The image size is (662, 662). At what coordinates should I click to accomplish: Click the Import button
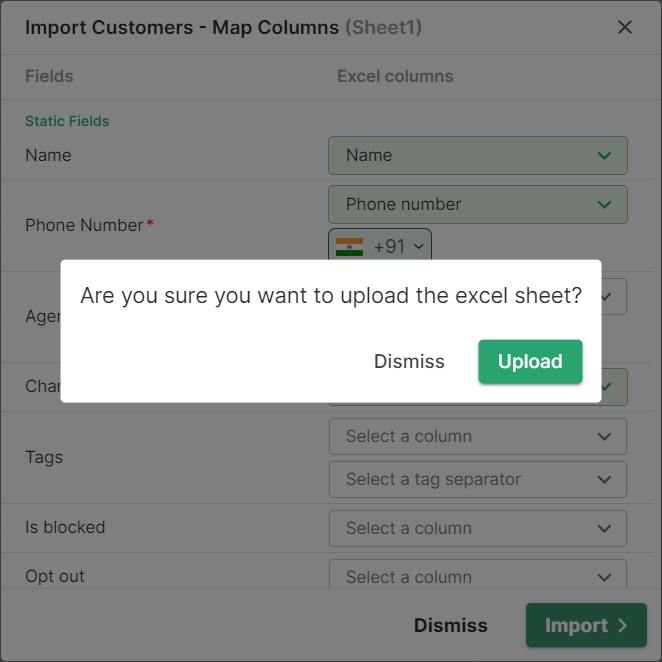coord(586,626)
